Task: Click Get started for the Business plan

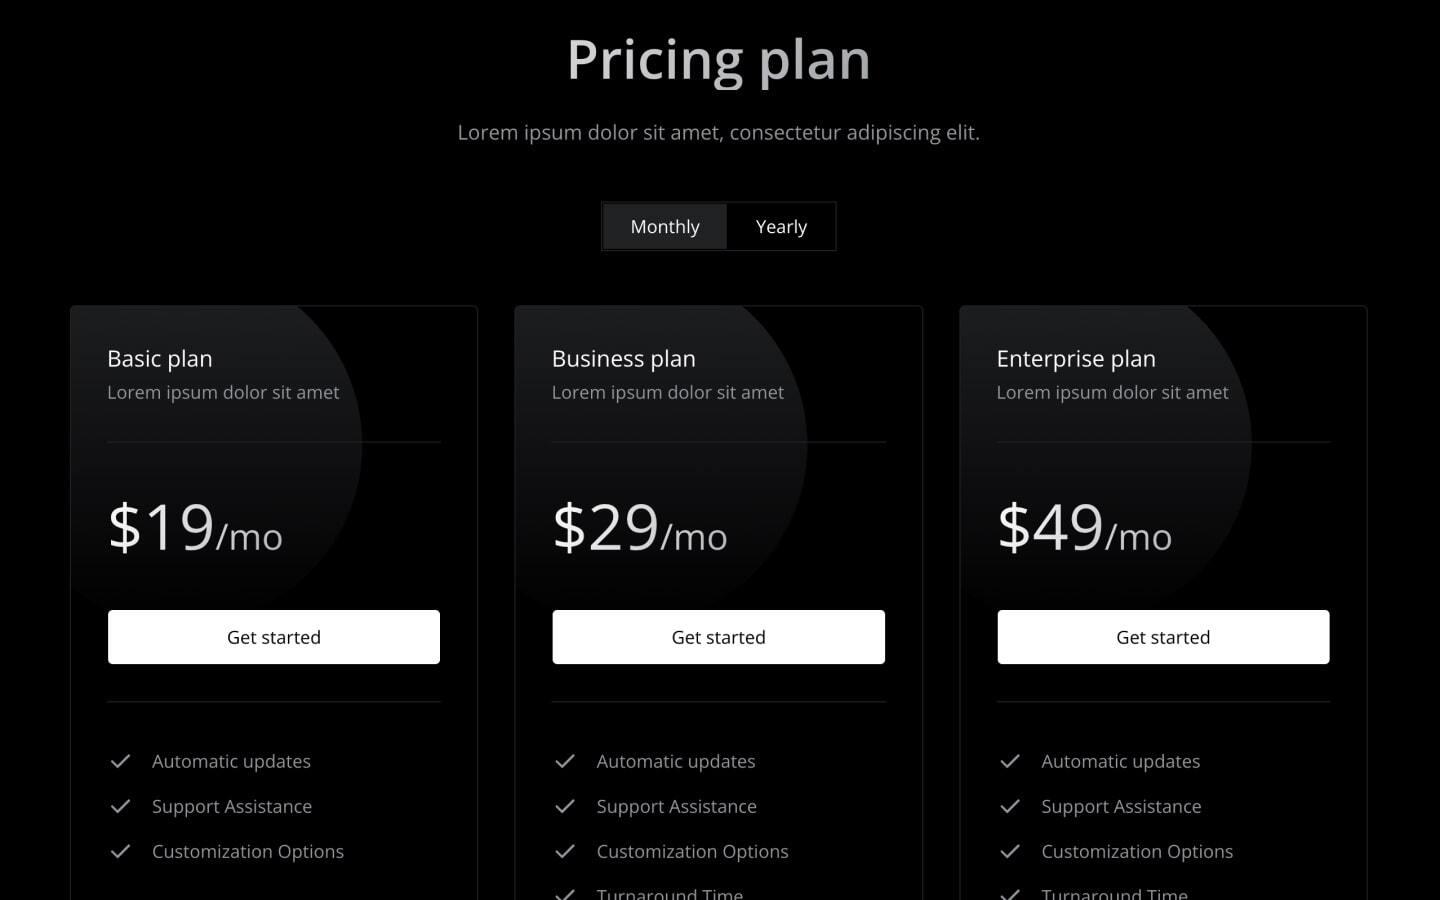Action: point(718,637)
